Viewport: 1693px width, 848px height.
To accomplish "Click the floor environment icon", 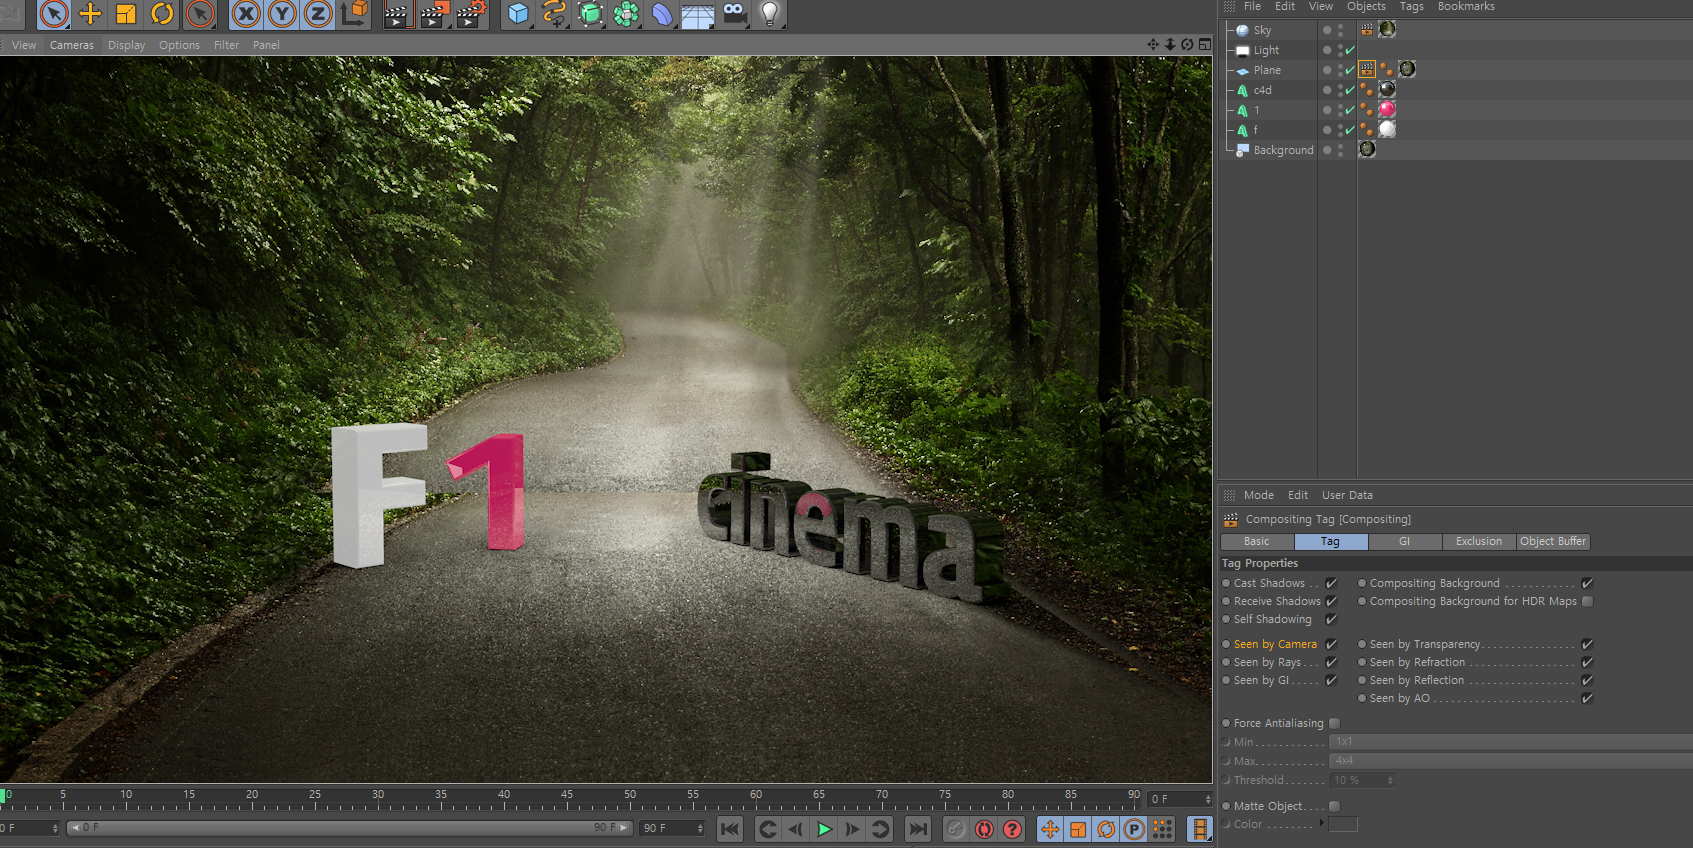I will point(698,14).
